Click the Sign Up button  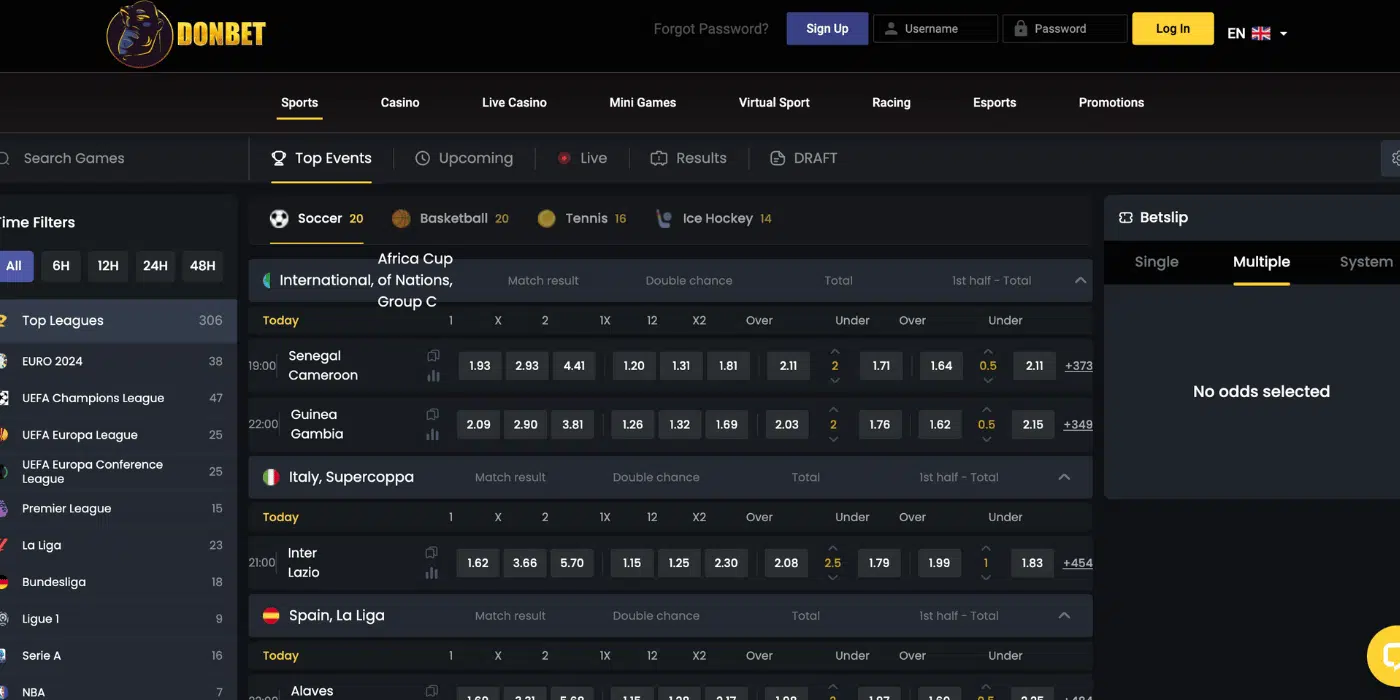point(827,29)
